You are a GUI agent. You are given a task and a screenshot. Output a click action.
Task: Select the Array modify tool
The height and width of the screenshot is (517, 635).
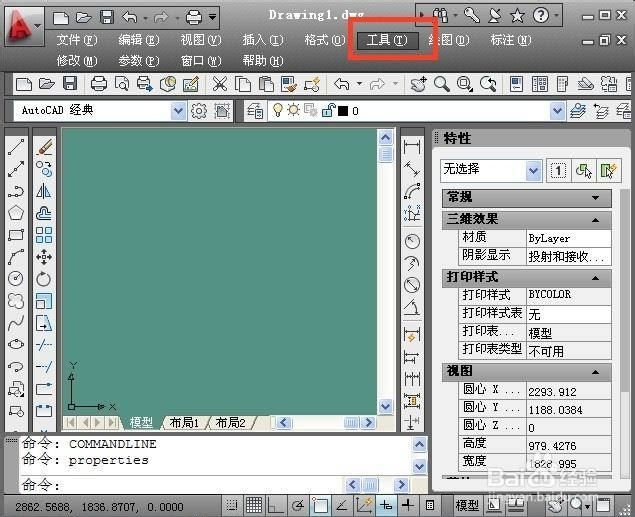click(44, 235)
